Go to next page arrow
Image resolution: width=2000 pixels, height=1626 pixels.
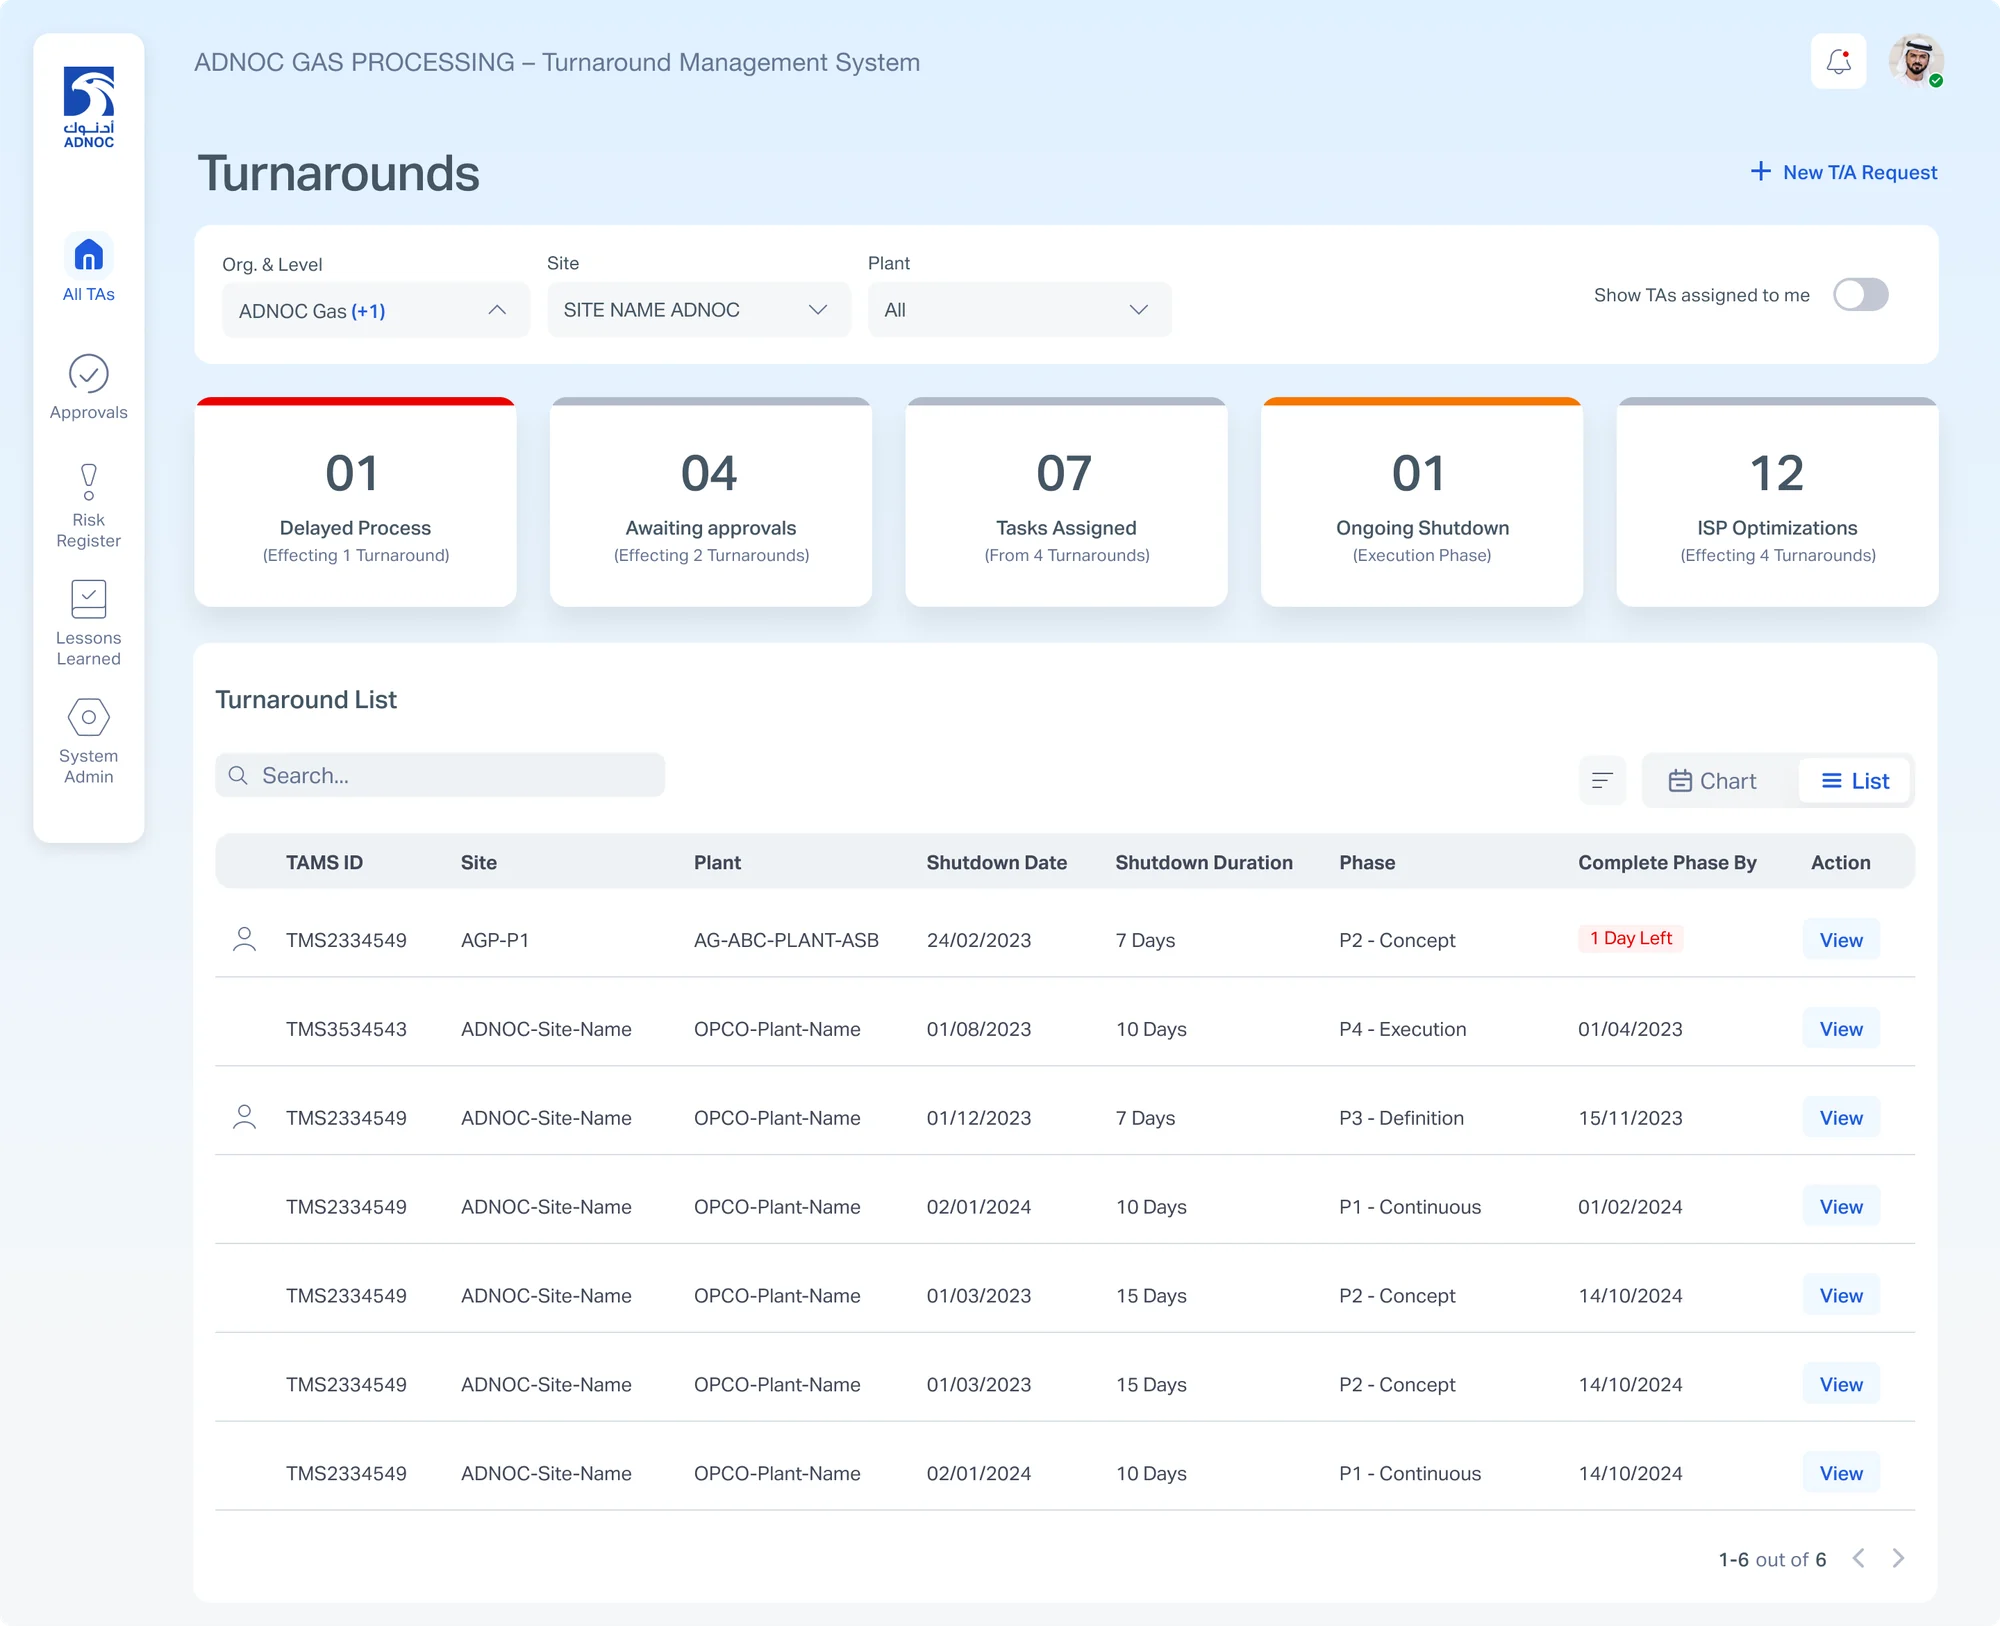(x=1898, y=1558)
